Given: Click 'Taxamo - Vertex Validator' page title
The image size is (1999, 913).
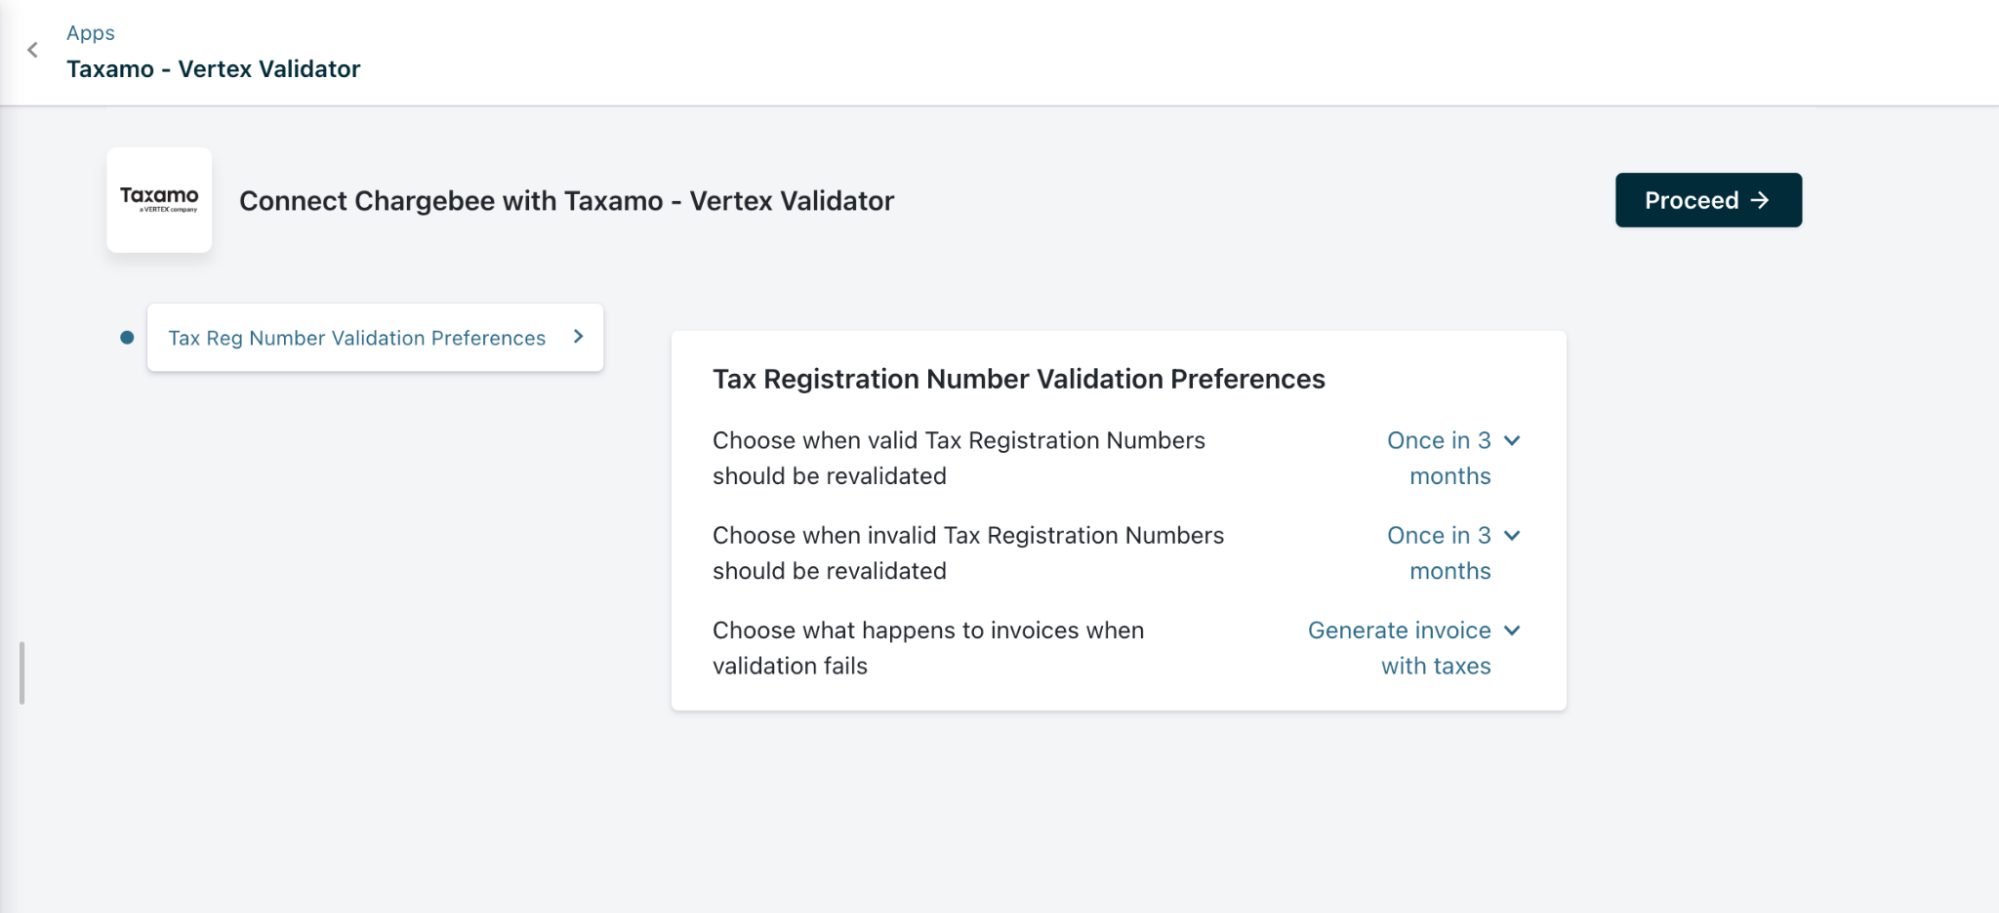Looking at the screenshot, I should (213, 69).
